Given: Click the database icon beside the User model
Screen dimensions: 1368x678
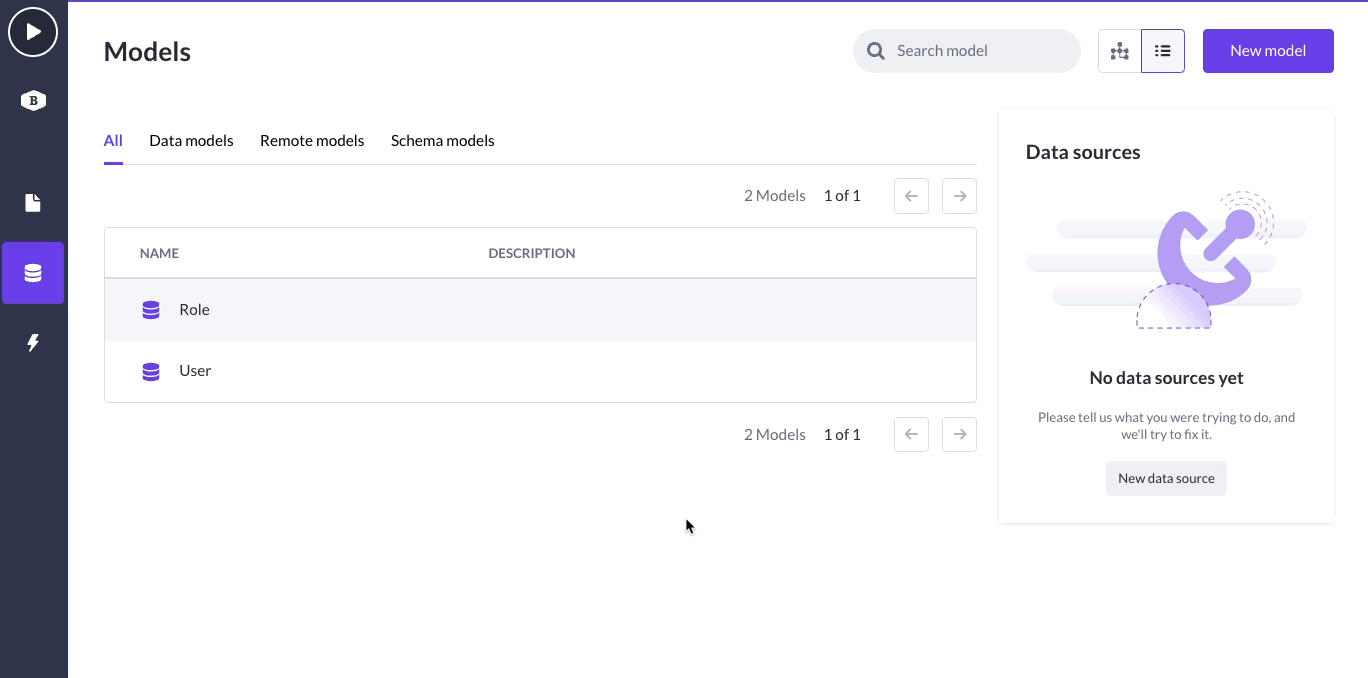Looking at the screenshot, I should 150,371.
